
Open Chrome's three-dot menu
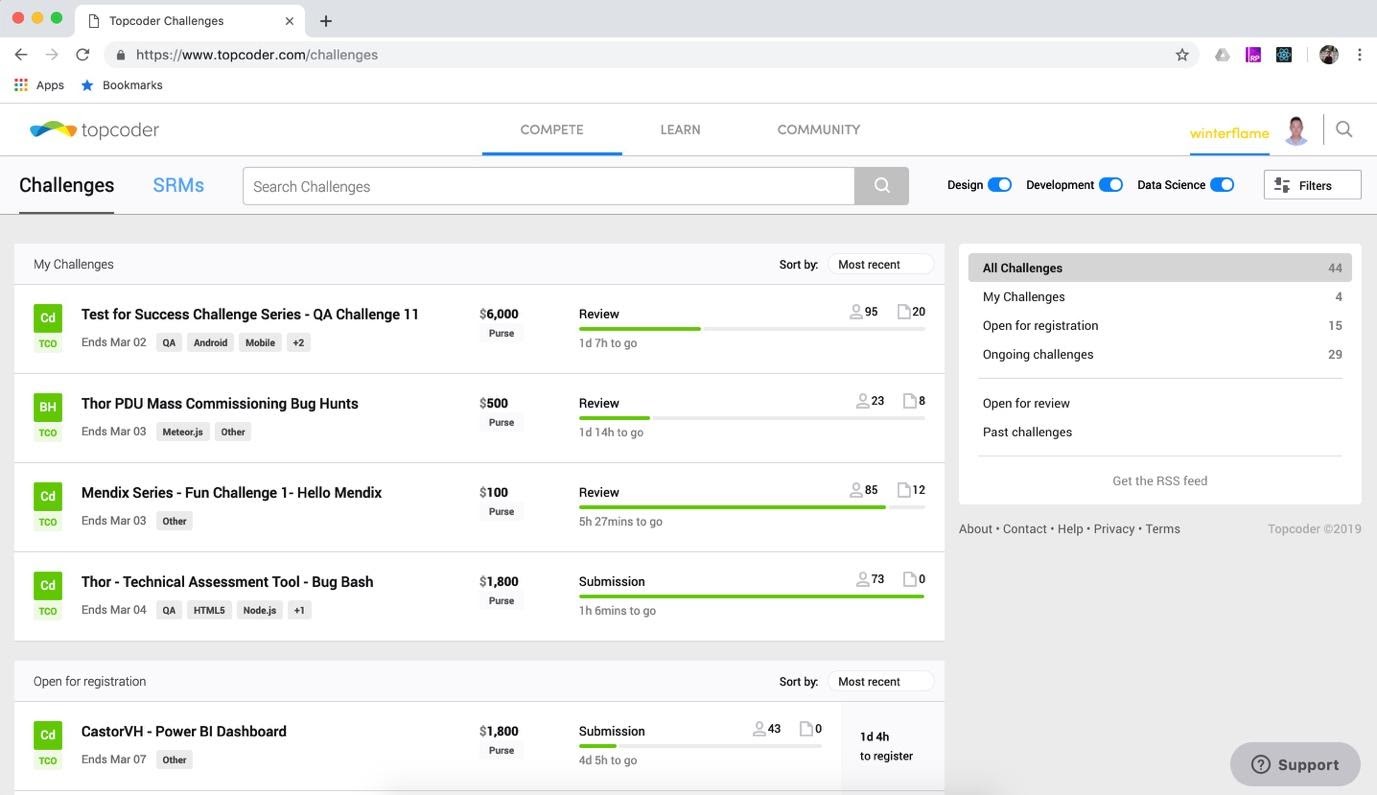(x=1359, y=55)
